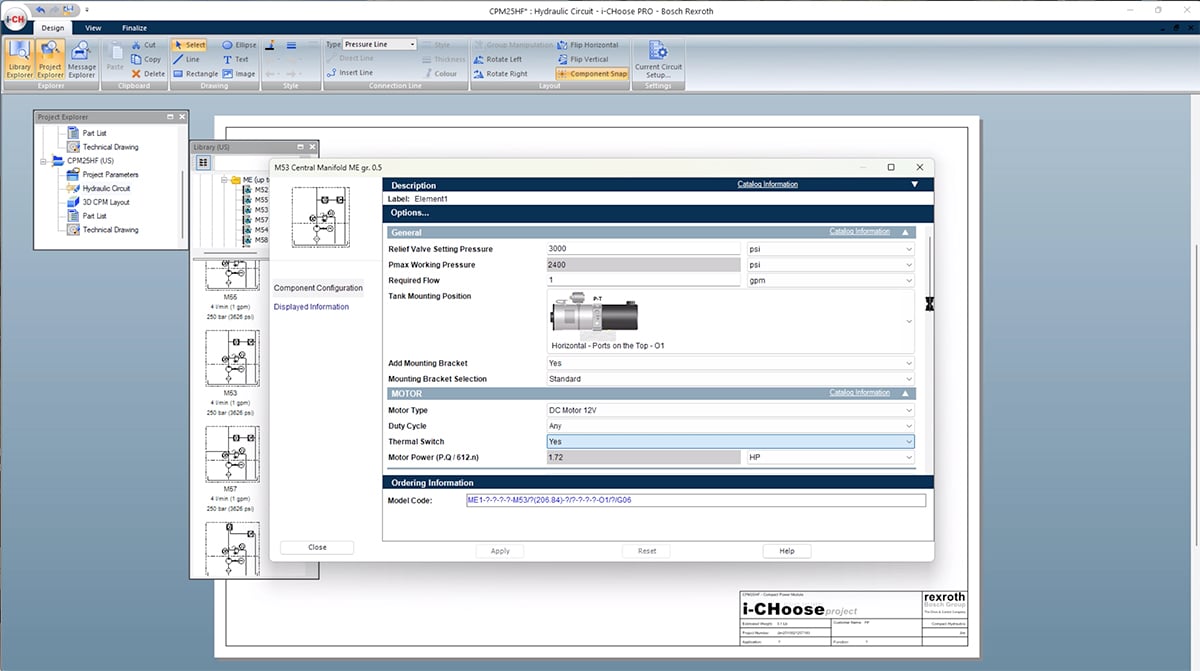1200x671 pixels.
Task: Open the Motor Type dropdown
Action: (x=730, y=410)
